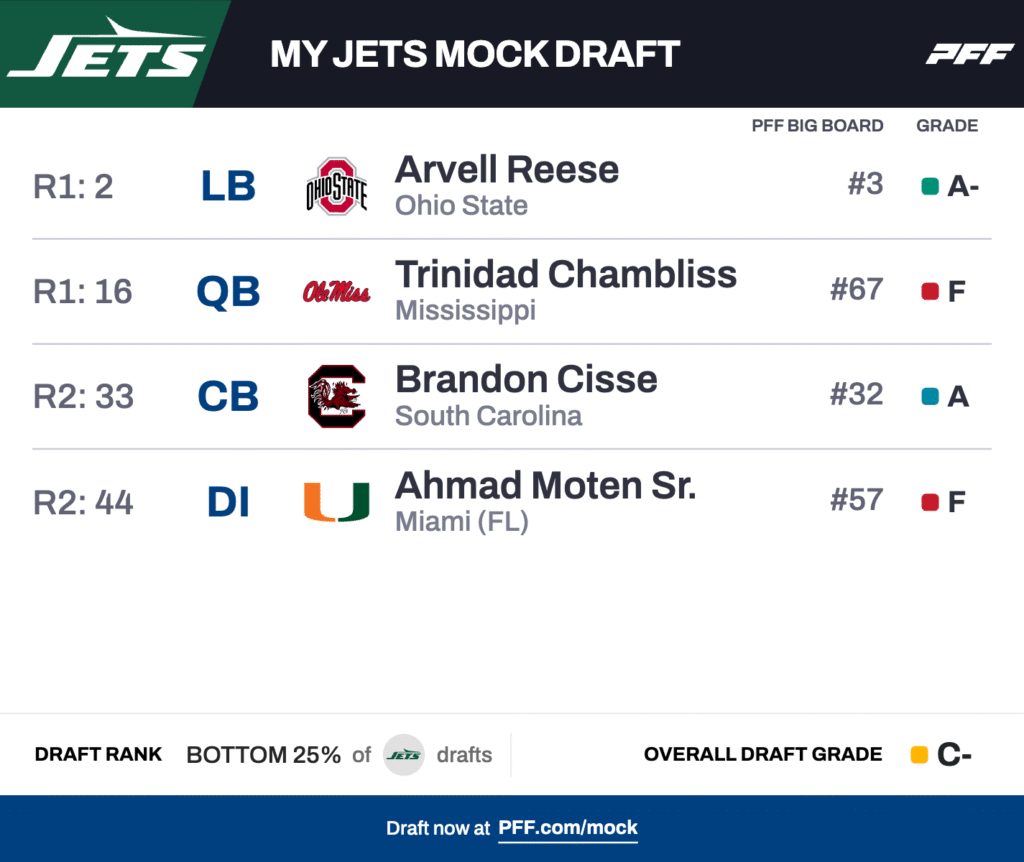1024x862 pixels.
Task: Click the green A- grade swatch
Action: (x=930, y=186)
